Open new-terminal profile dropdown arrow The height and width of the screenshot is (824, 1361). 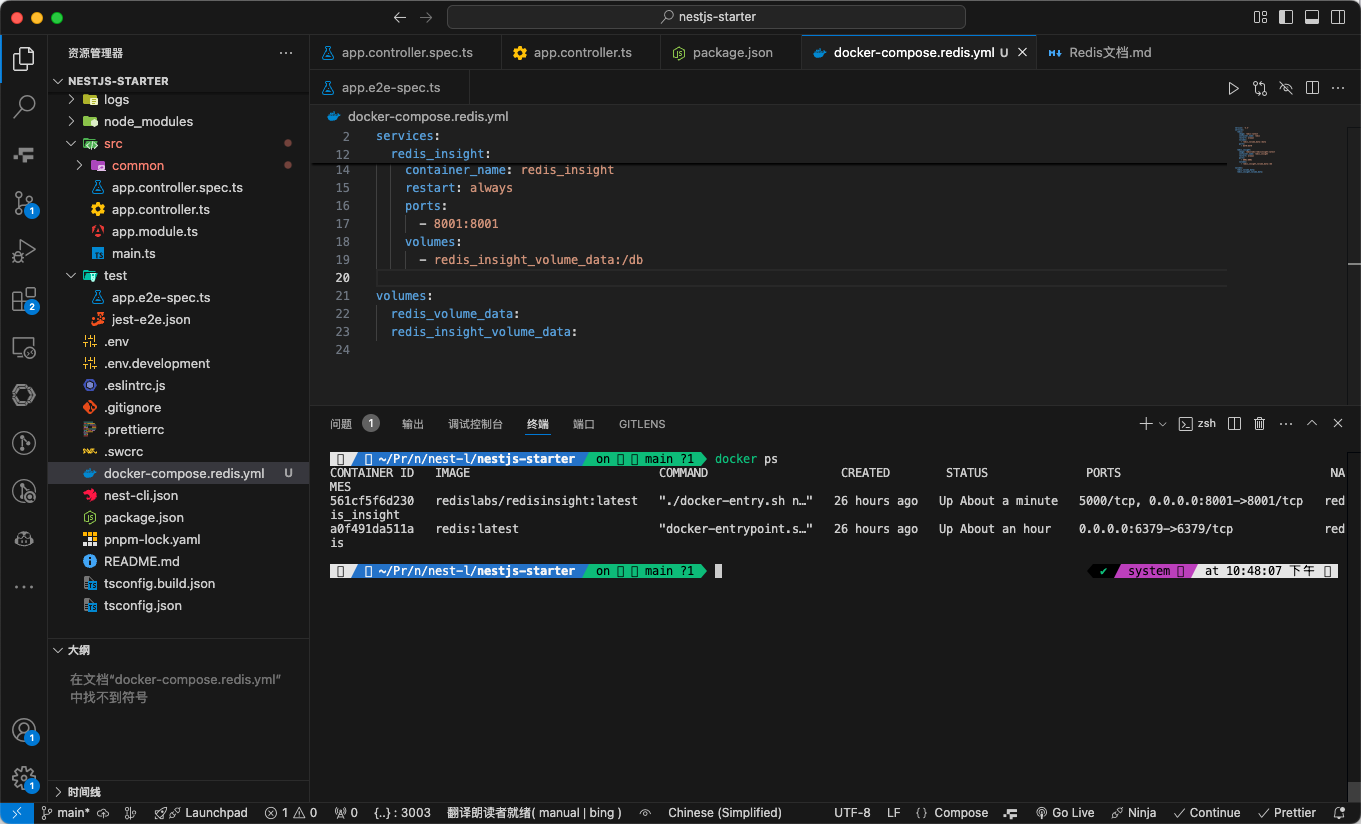pos(1162,424)
